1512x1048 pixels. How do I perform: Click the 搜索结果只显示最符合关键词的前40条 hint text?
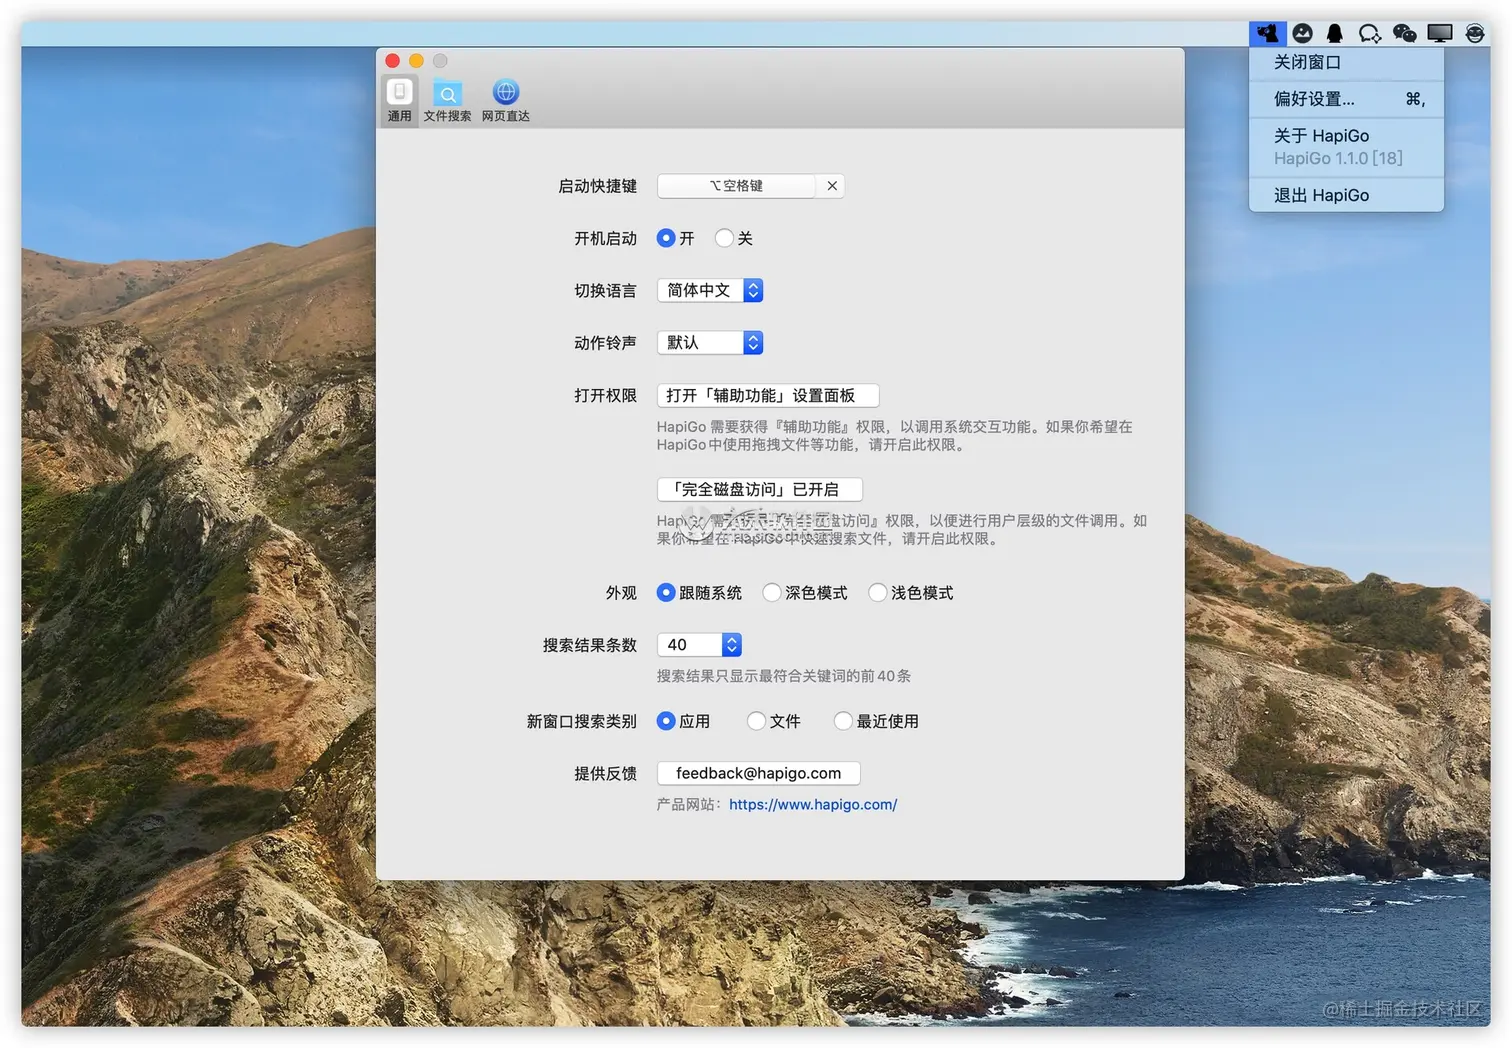[x=784, y=677]
